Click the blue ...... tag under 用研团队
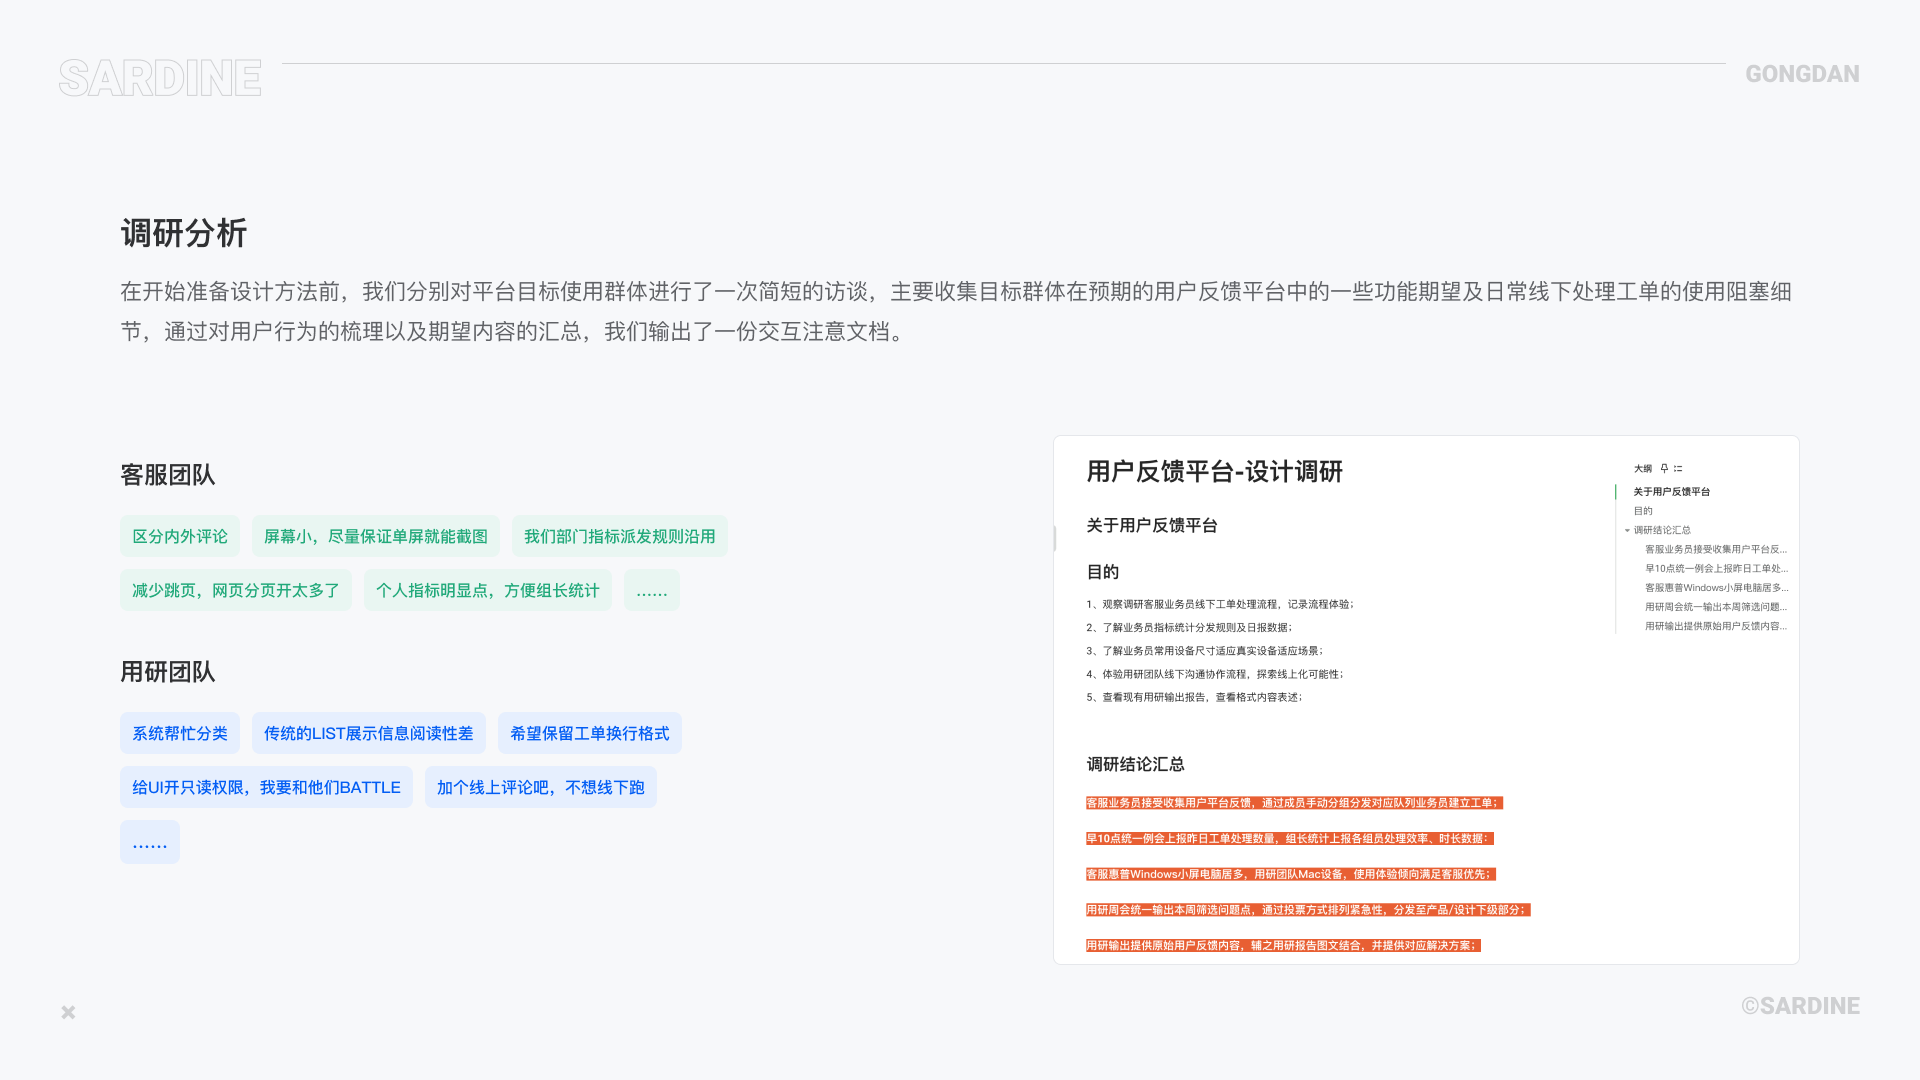The height and width of the screenshot is (1080, 1920). (x=150, y=842)
